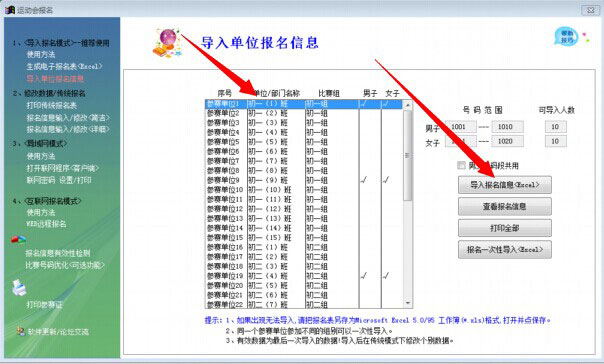
Task: Select row 参赛单位15 初一(15)班
Action: coord(304,238)
